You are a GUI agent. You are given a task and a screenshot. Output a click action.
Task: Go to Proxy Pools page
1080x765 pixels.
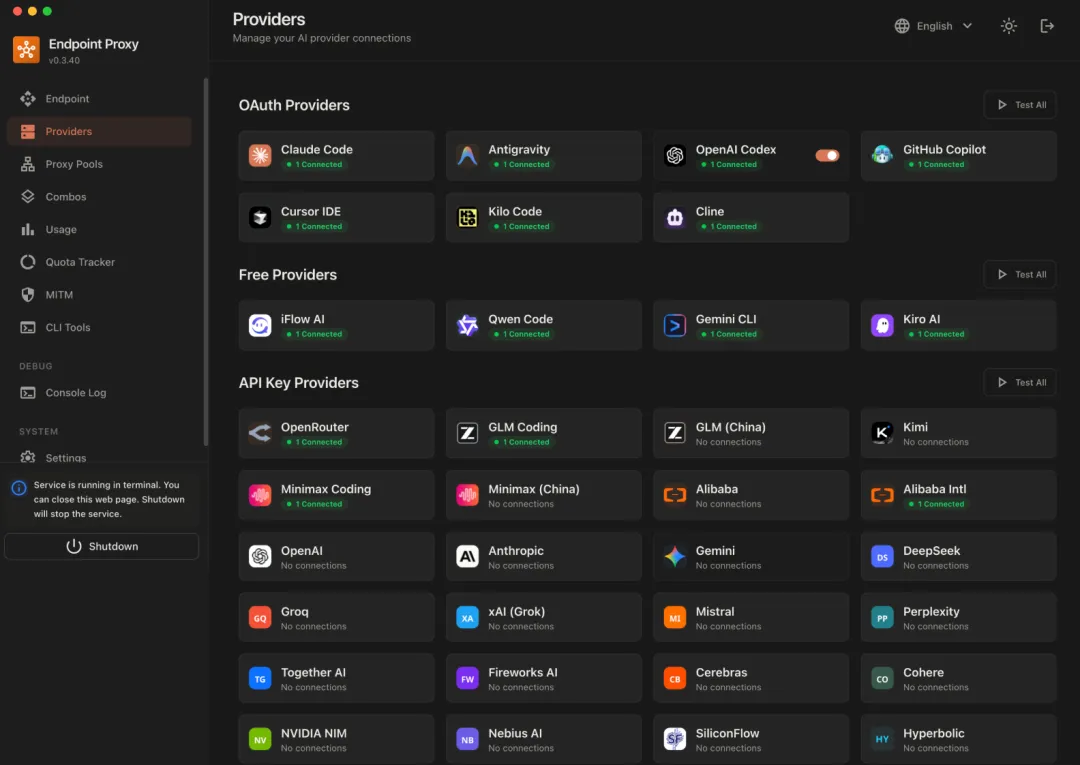point(99,164)
